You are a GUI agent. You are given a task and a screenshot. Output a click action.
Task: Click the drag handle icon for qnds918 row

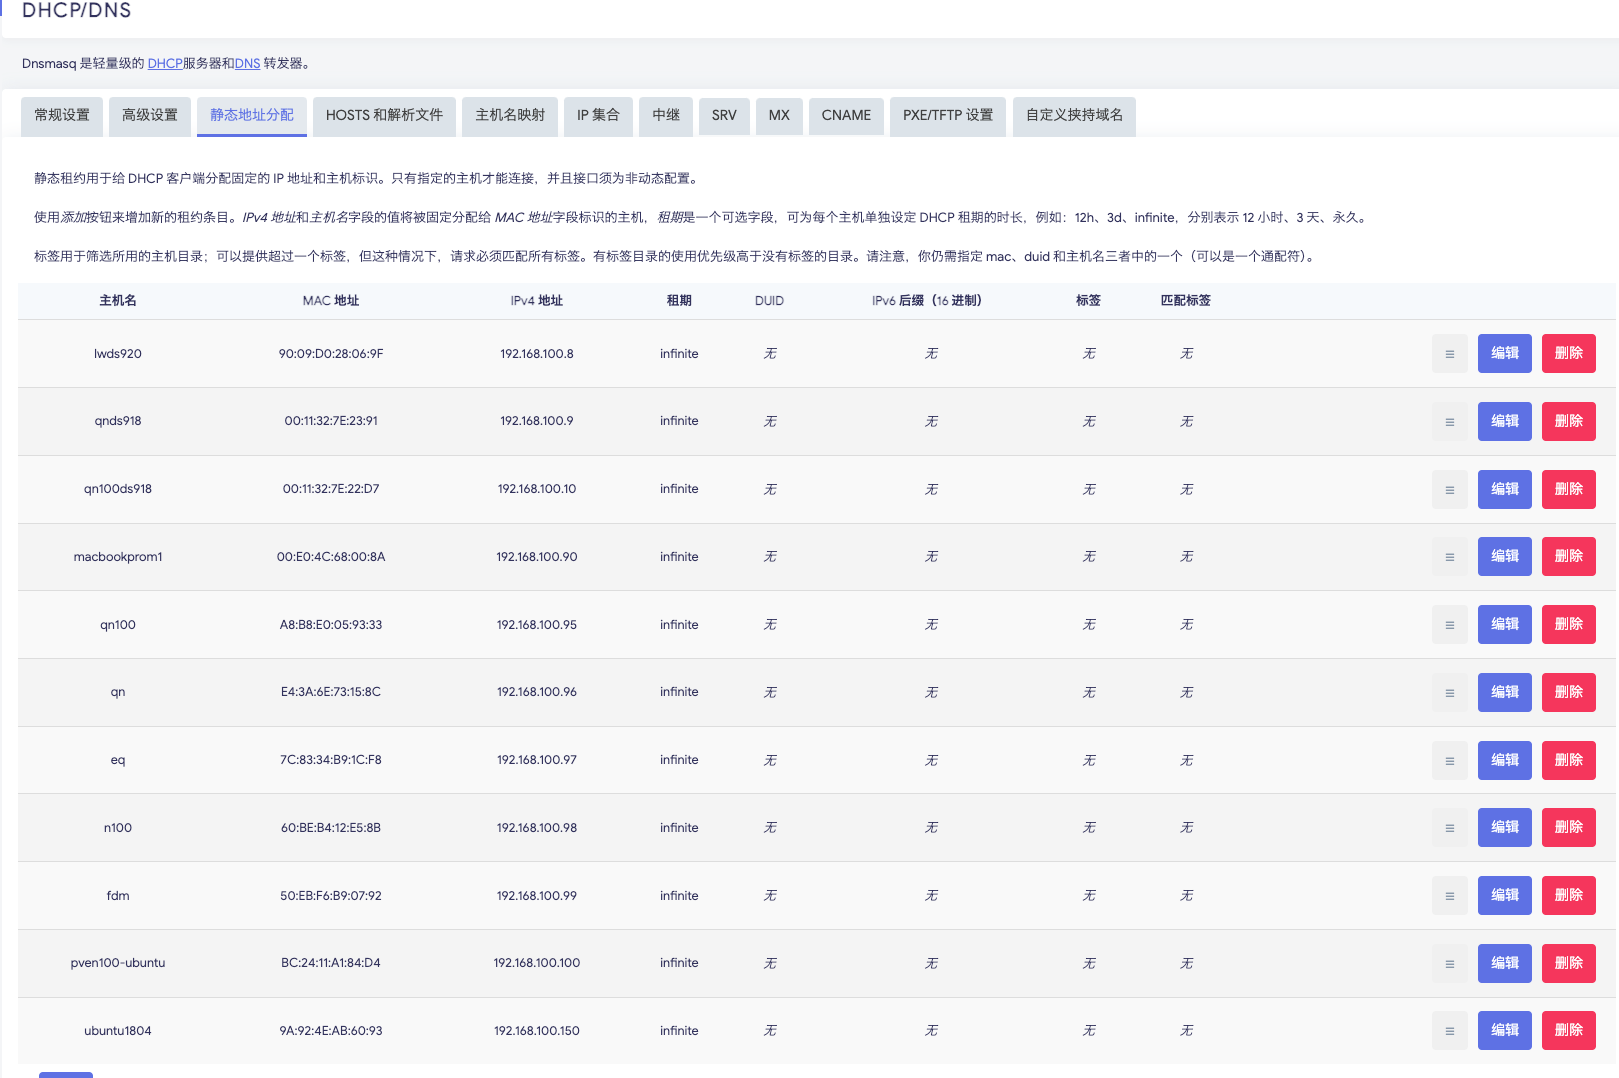1449,422
